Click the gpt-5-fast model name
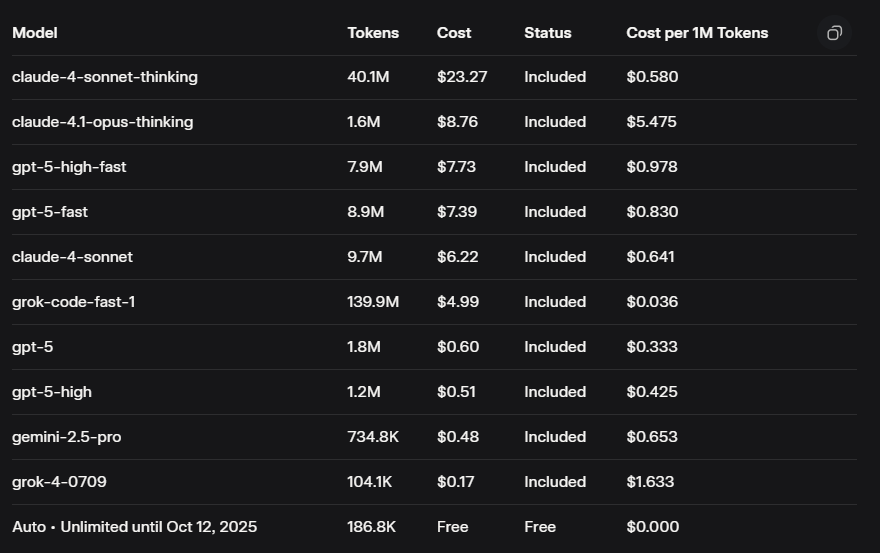The width and height of the screenshot is (880, 553). (x=50, y=212)
